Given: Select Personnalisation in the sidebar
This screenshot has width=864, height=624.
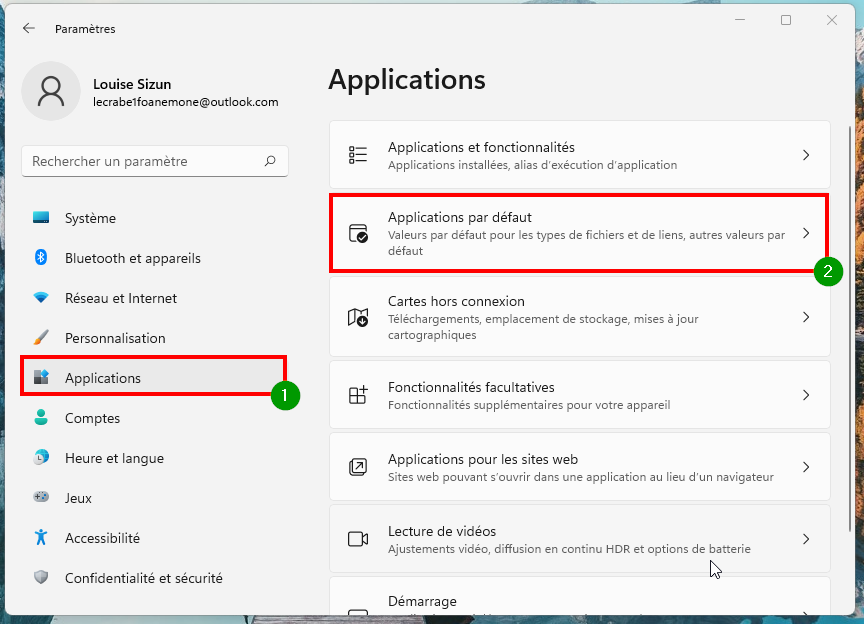Looking at the screenshot, I should (x=154, y=338).
